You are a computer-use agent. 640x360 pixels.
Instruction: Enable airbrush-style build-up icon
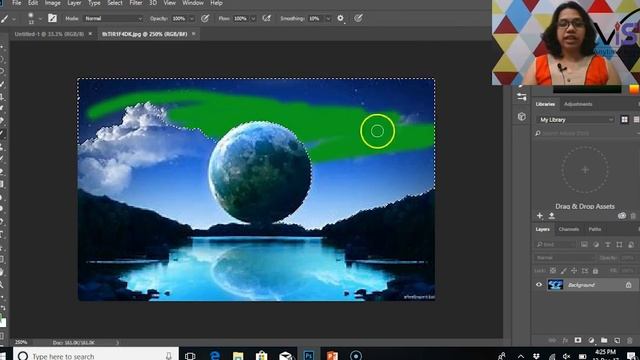(267, 18)
